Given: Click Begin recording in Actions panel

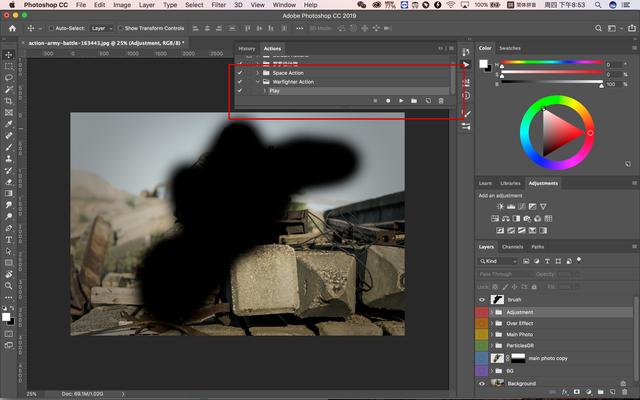Looking at the screenshot, I should (x=388, y=101).
